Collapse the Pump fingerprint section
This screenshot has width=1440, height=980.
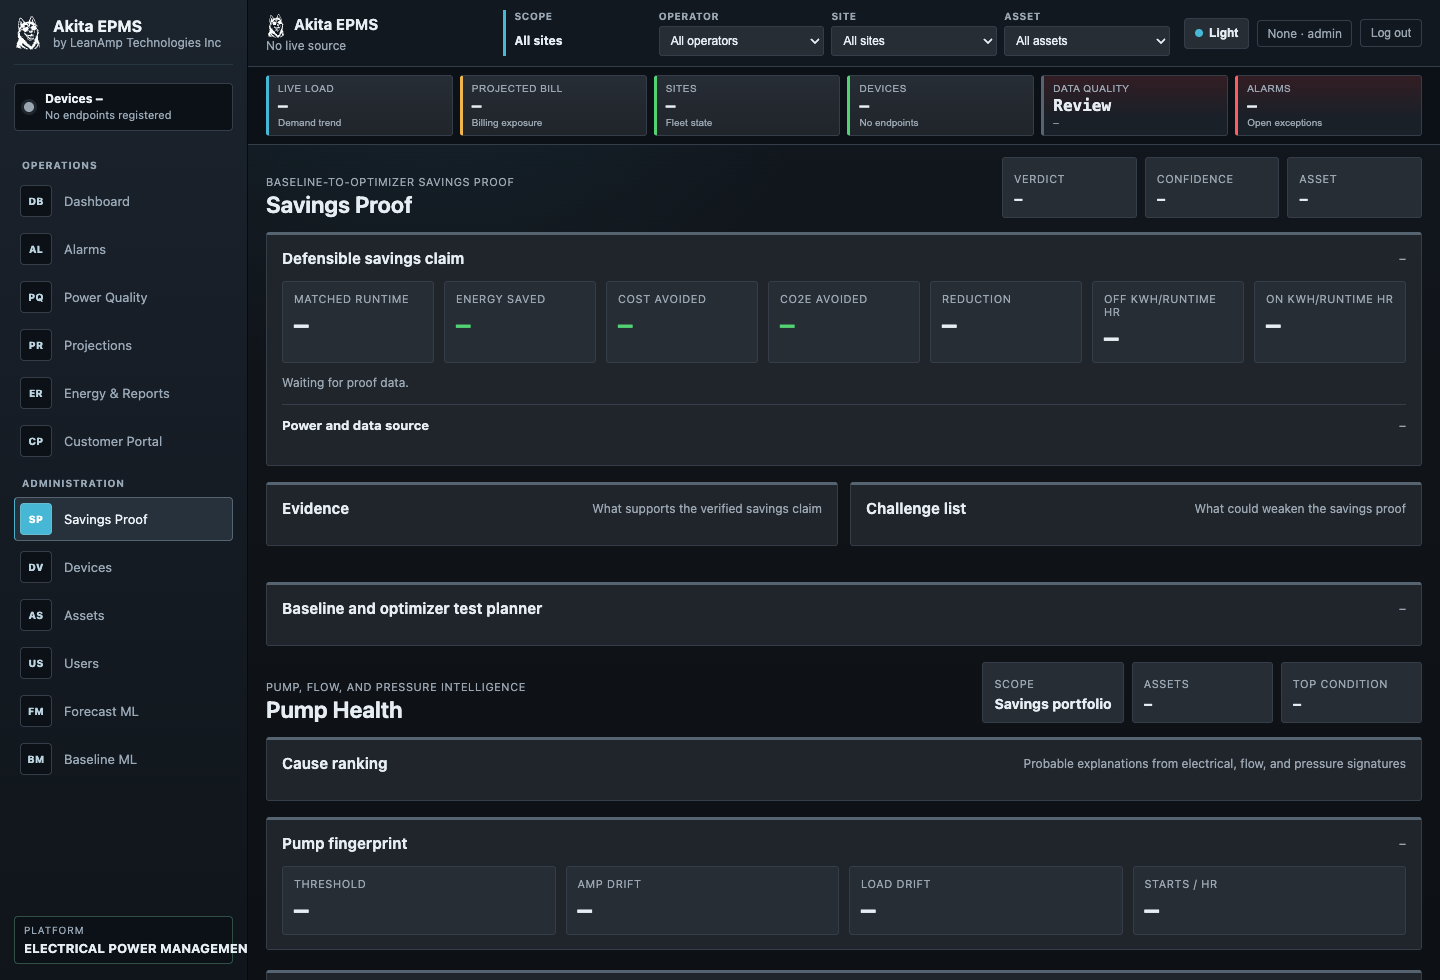pos(1402,844)
